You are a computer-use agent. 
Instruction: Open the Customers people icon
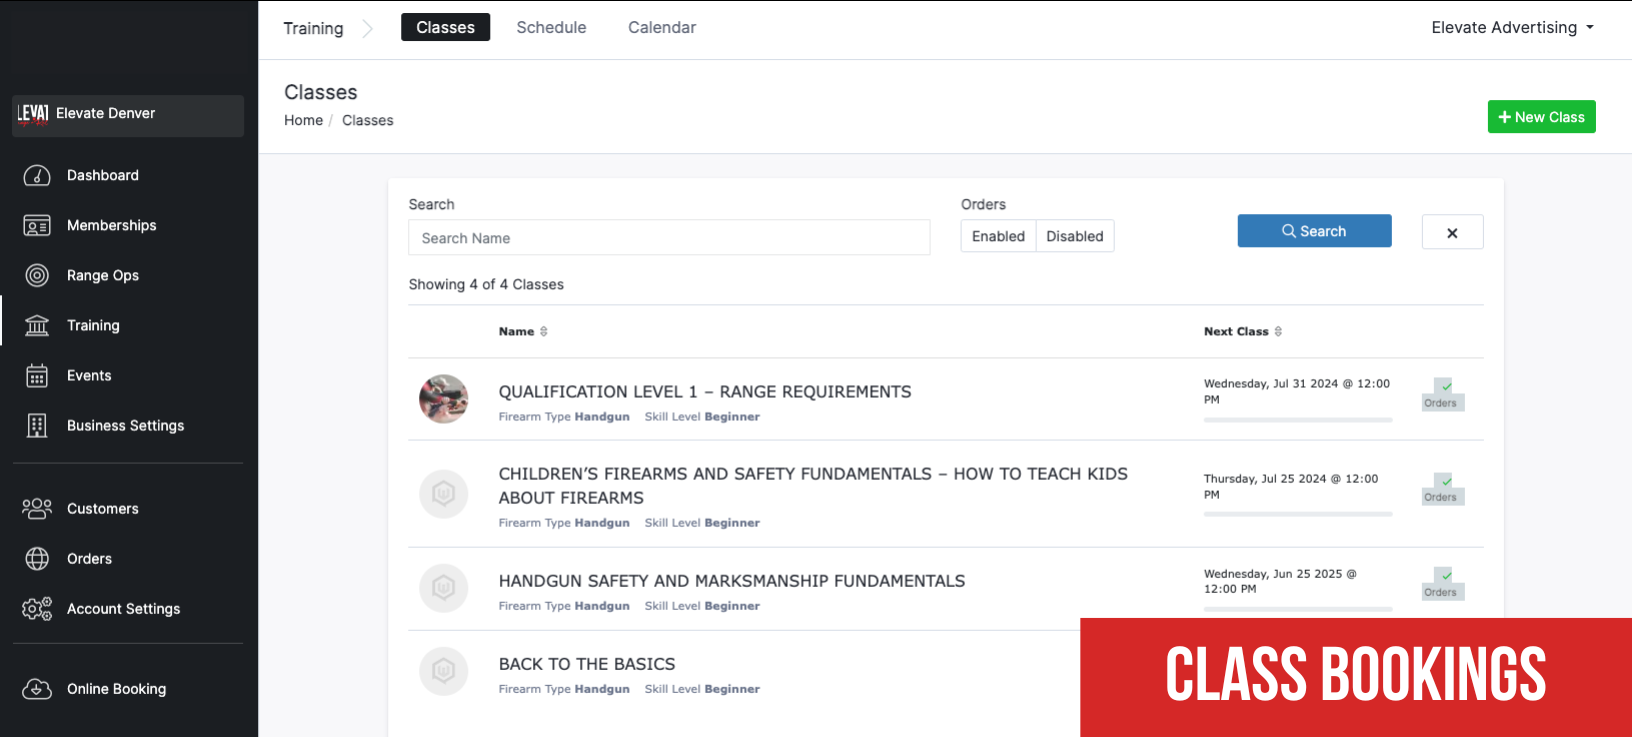click(x=37, y=509)
